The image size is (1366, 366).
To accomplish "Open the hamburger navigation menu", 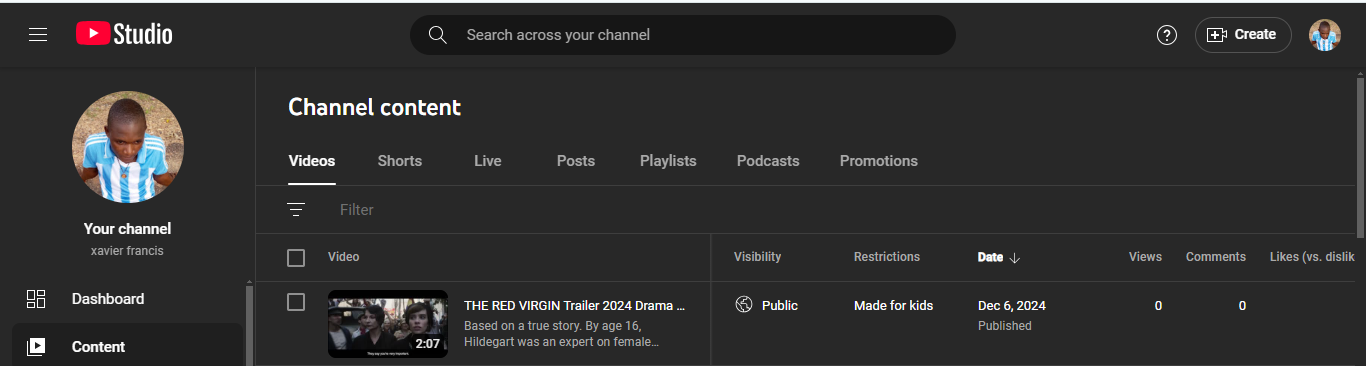I will click(x=38, y=35).
